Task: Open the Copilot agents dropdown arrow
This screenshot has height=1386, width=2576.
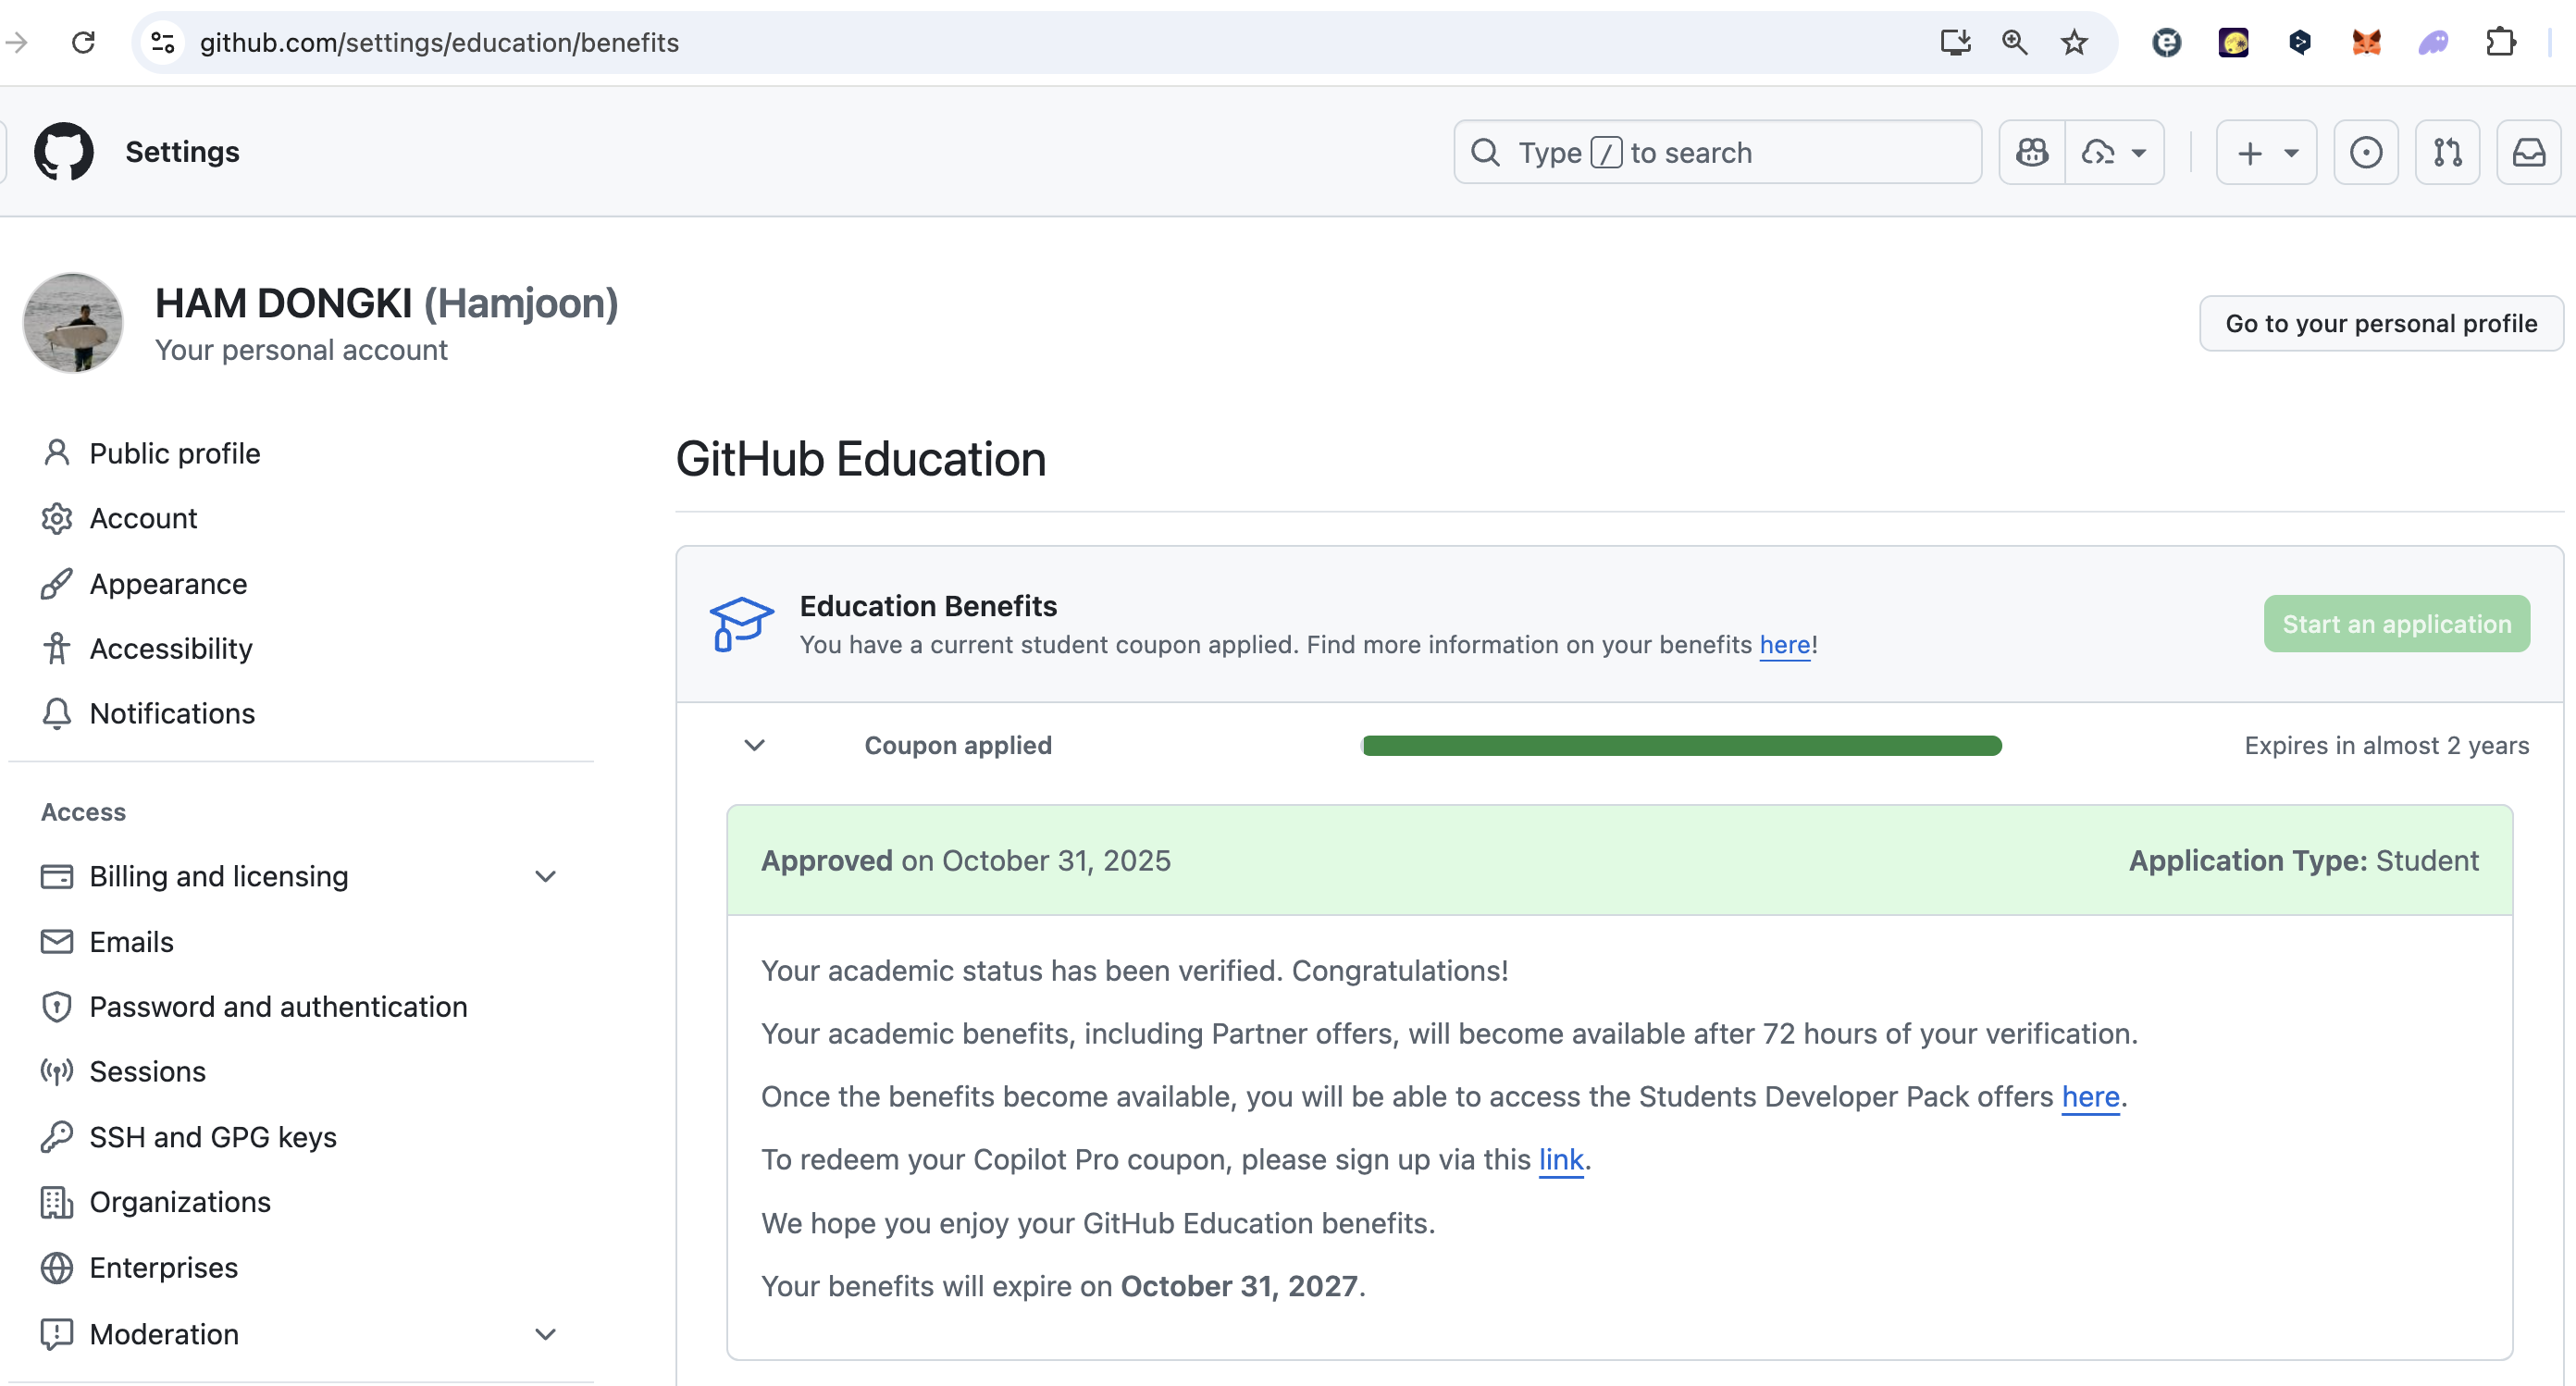Action: coord(2138,153)
